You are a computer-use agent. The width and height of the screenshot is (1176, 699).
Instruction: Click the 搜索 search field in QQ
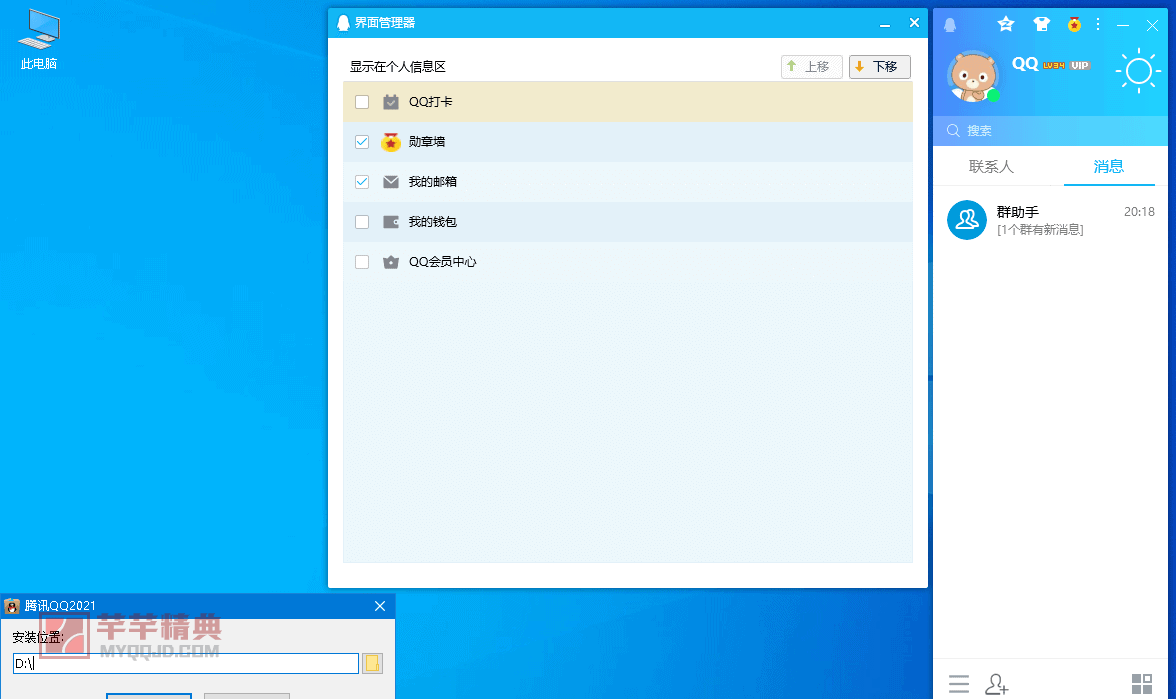[1050, 130]
